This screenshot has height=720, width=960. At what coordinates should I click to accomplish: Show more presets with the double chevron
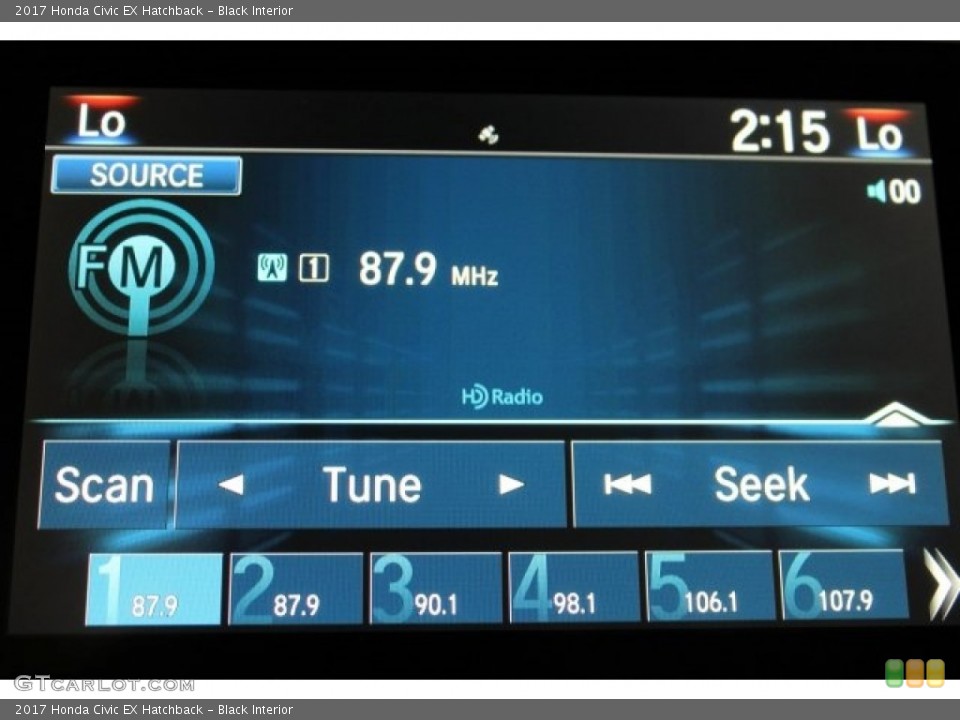click(940, 584)
